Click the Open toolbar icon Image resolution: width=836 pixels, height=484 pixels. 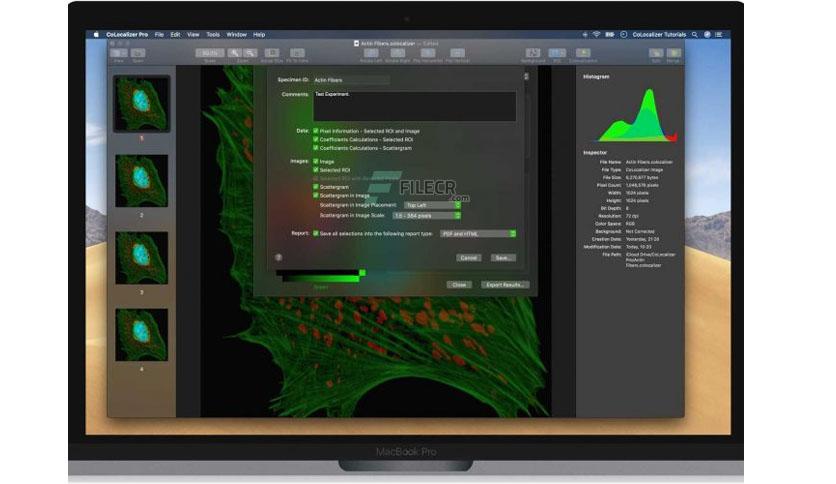(x=138, y=53)
